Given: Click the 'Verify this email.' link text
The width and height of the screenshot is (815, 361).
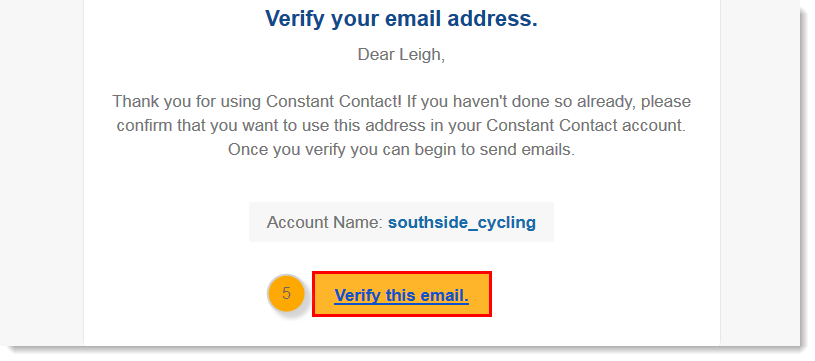Looking at the screenshot, I should (401, 295).
